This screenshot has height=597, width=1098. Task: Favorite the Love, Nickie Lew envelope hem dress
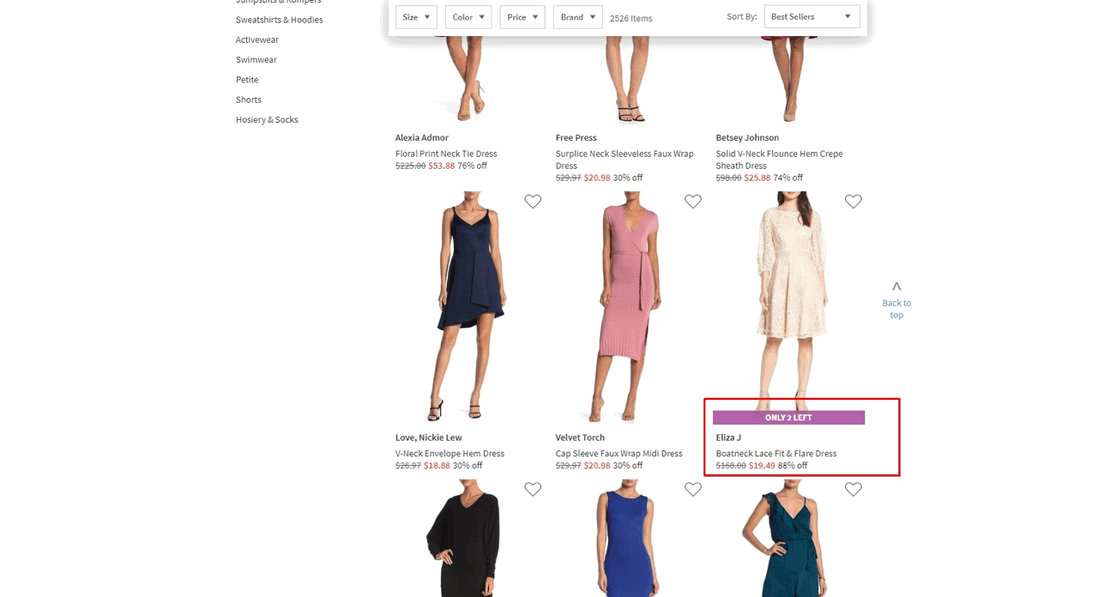point(533,201)
